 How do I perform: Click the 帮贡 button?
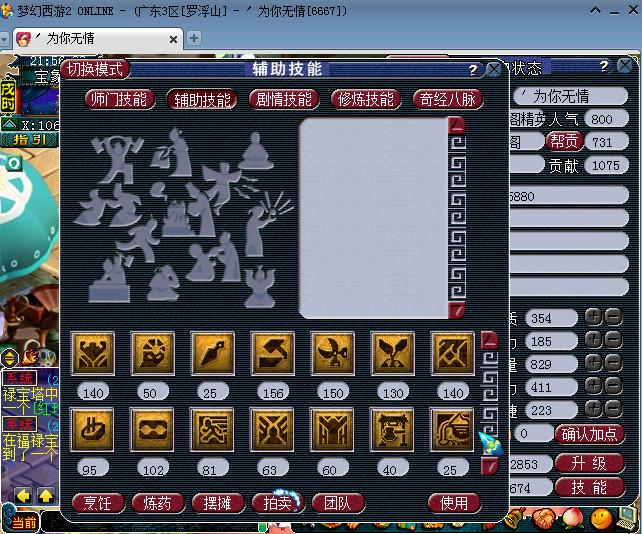[x=564, y=142]
